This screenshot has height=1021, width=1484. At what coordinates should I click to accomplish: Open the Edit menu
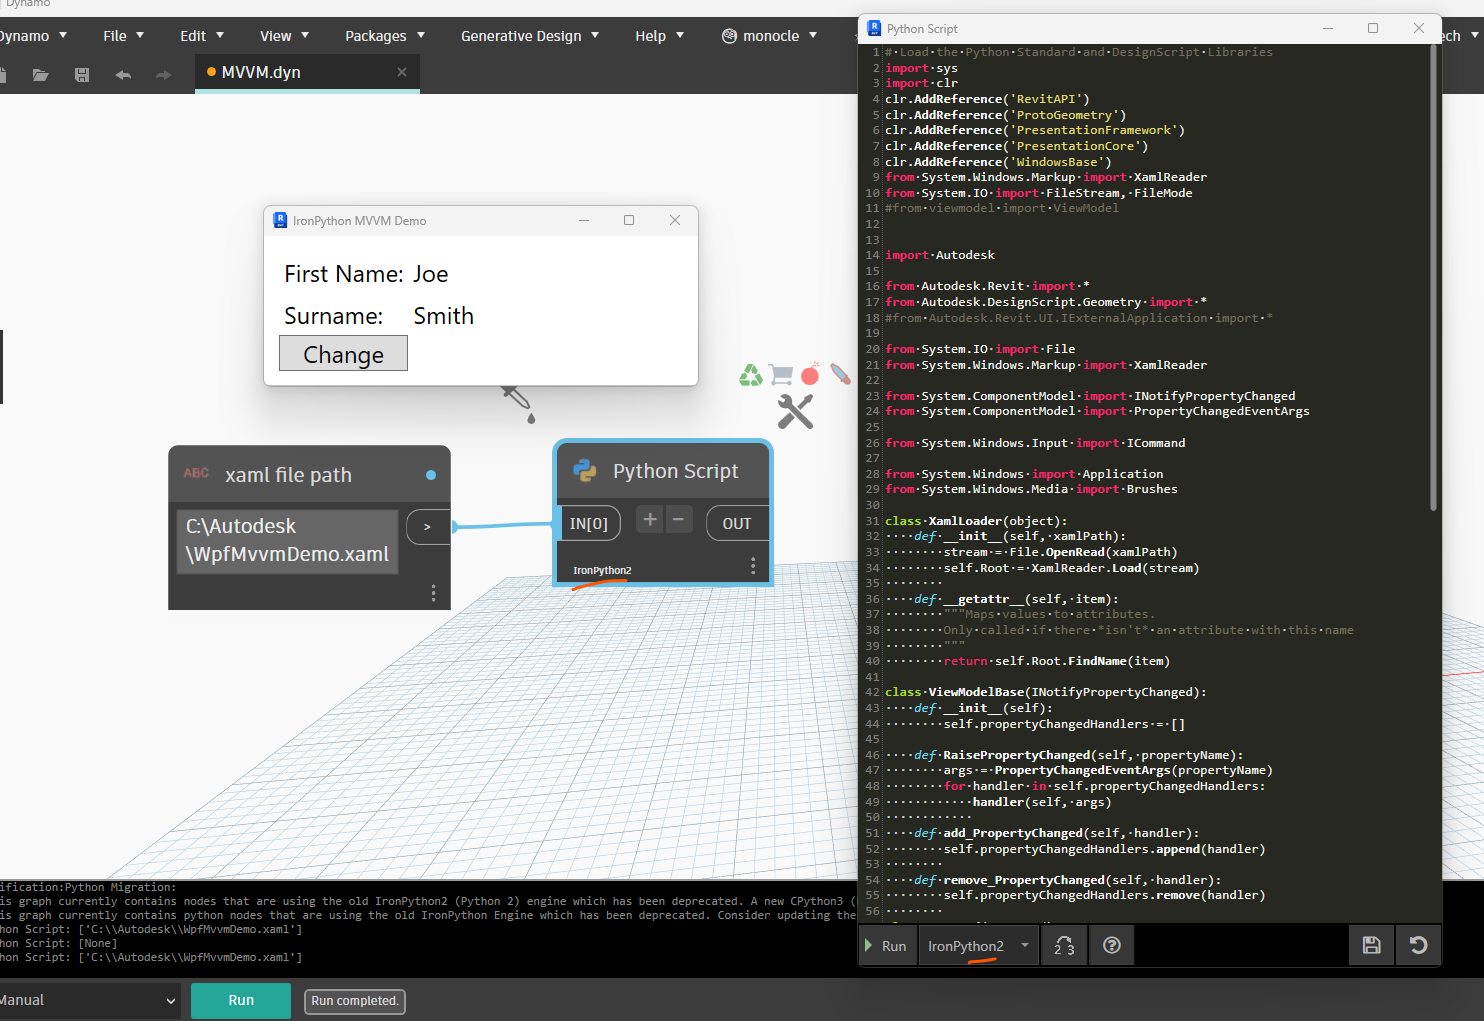pos(201,36)
